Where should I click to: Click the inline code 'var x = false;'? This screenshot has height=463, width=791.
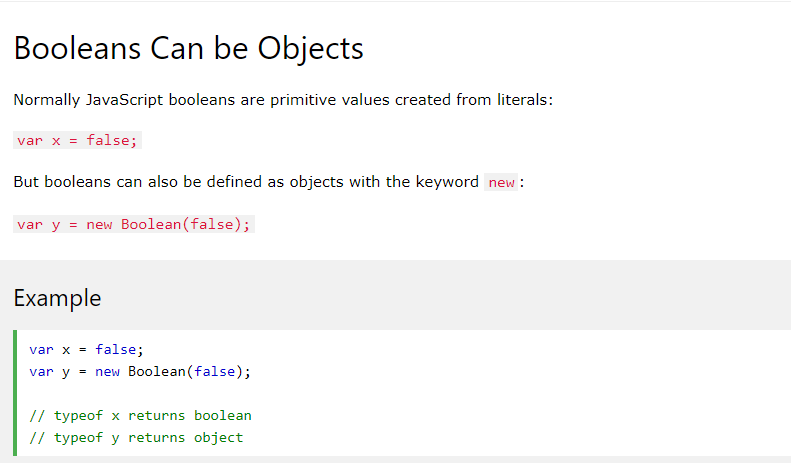[x=77, y=140]
